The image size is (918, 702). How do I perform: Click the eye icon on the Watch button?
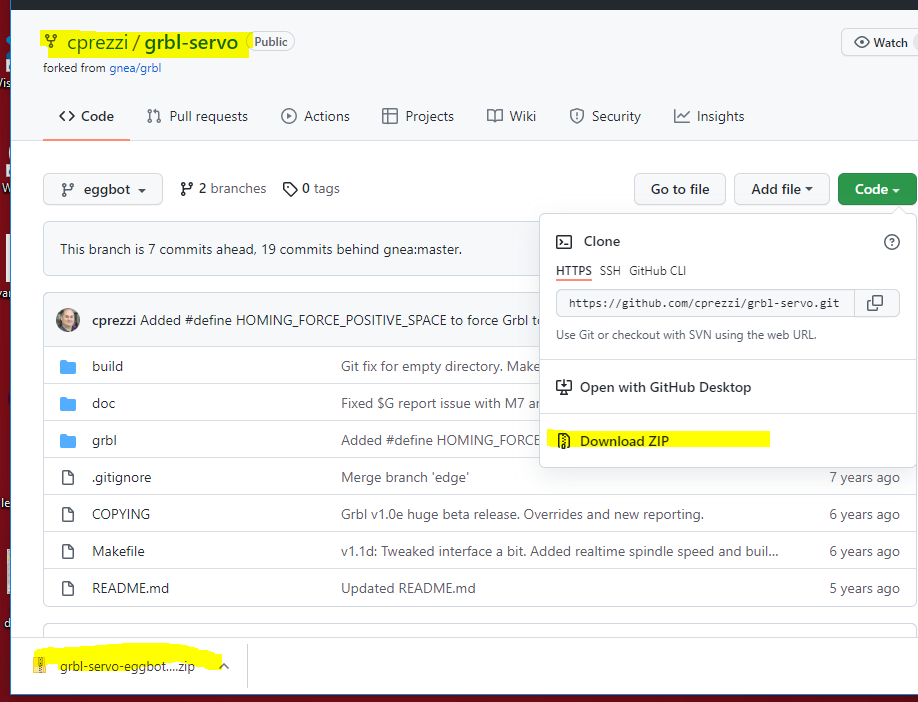point(861,41)
